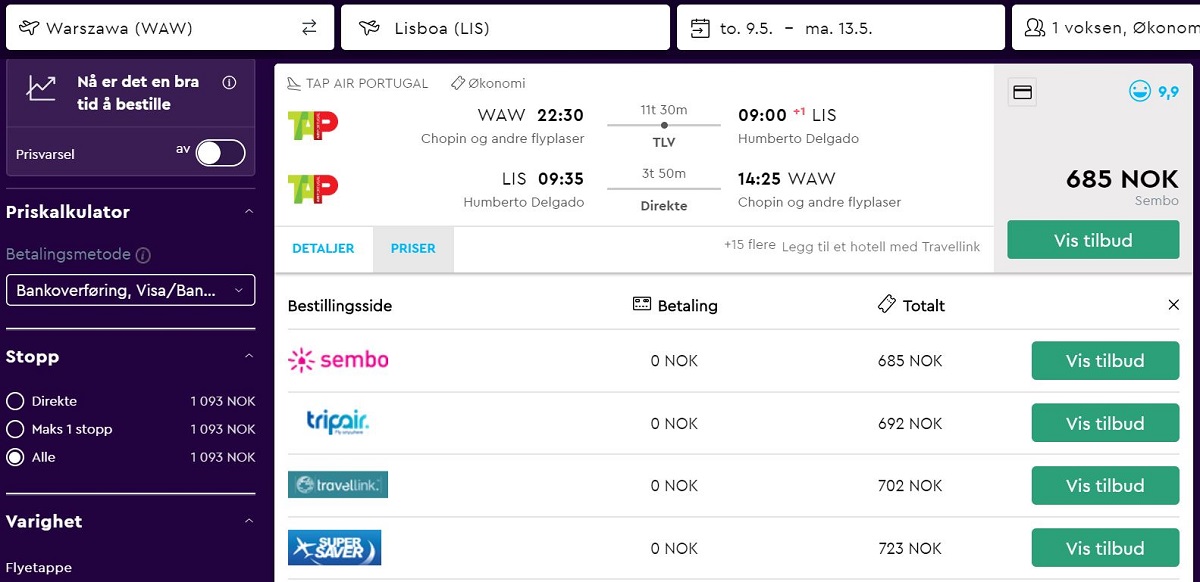The height and width of the screenshot is (582, 1200).
Task: Select the Direkte stops option
Action: [15, 401]
